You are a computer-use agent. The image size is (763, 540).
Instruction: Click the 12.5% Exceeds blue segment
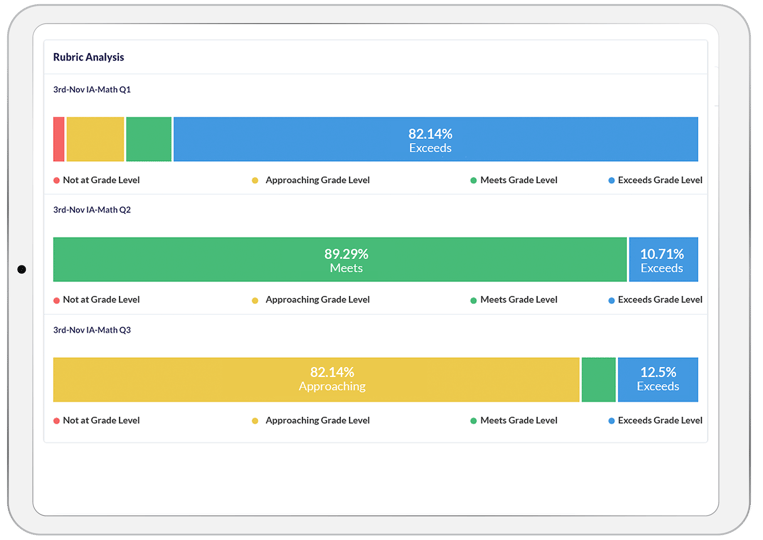pos(657,379)
